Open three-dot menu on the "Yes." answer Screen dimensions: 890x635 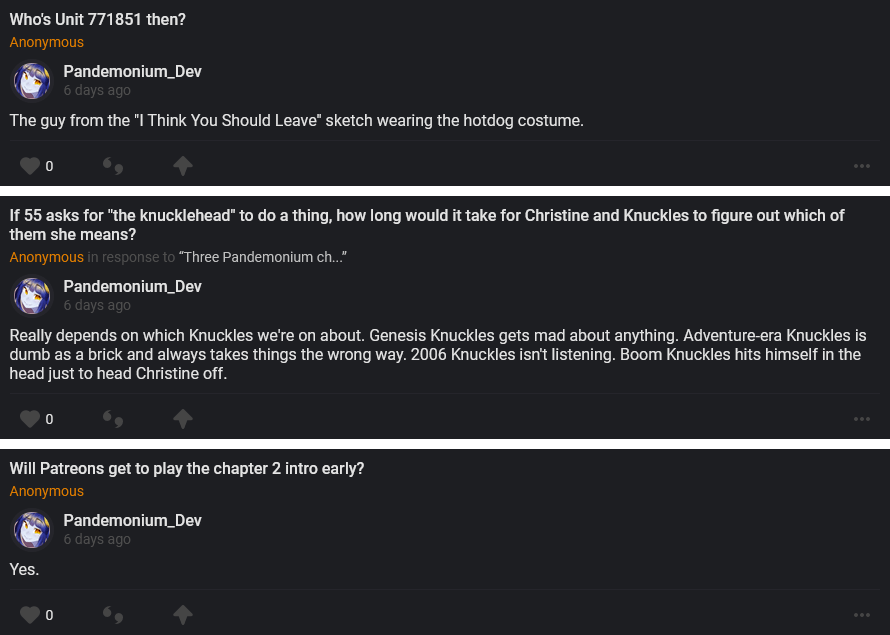(x=862, y=615)
